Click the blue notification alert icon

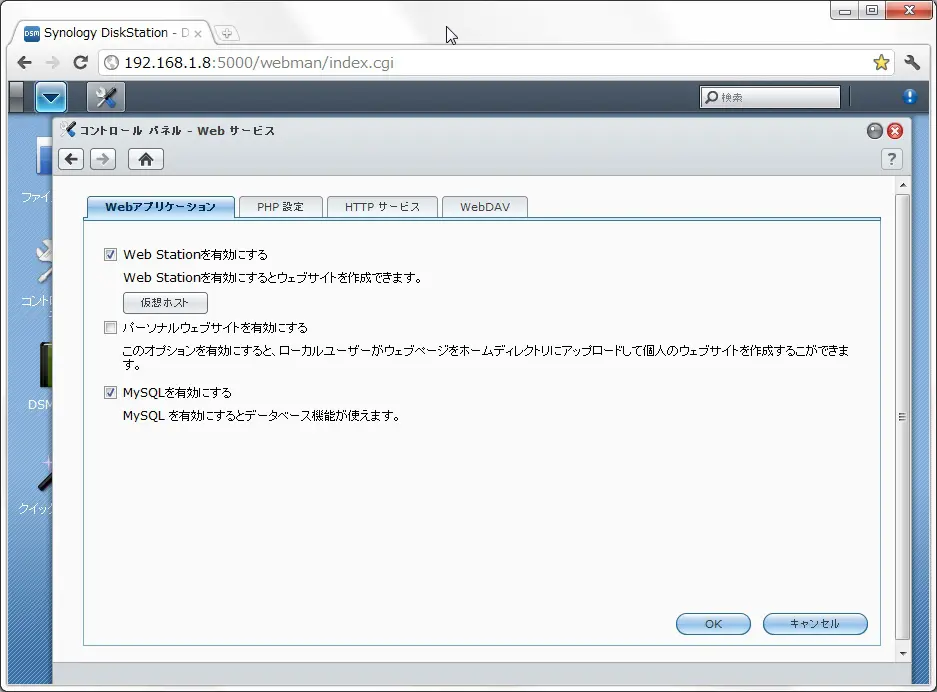[910, 96]
